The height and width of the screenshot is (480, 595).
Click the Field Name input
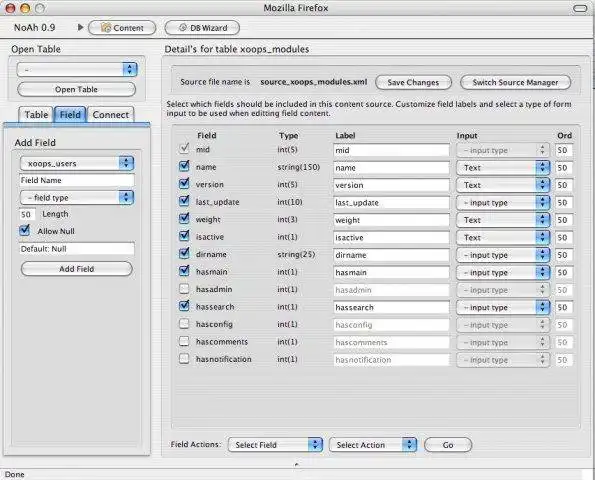click(x=77, y=180)
